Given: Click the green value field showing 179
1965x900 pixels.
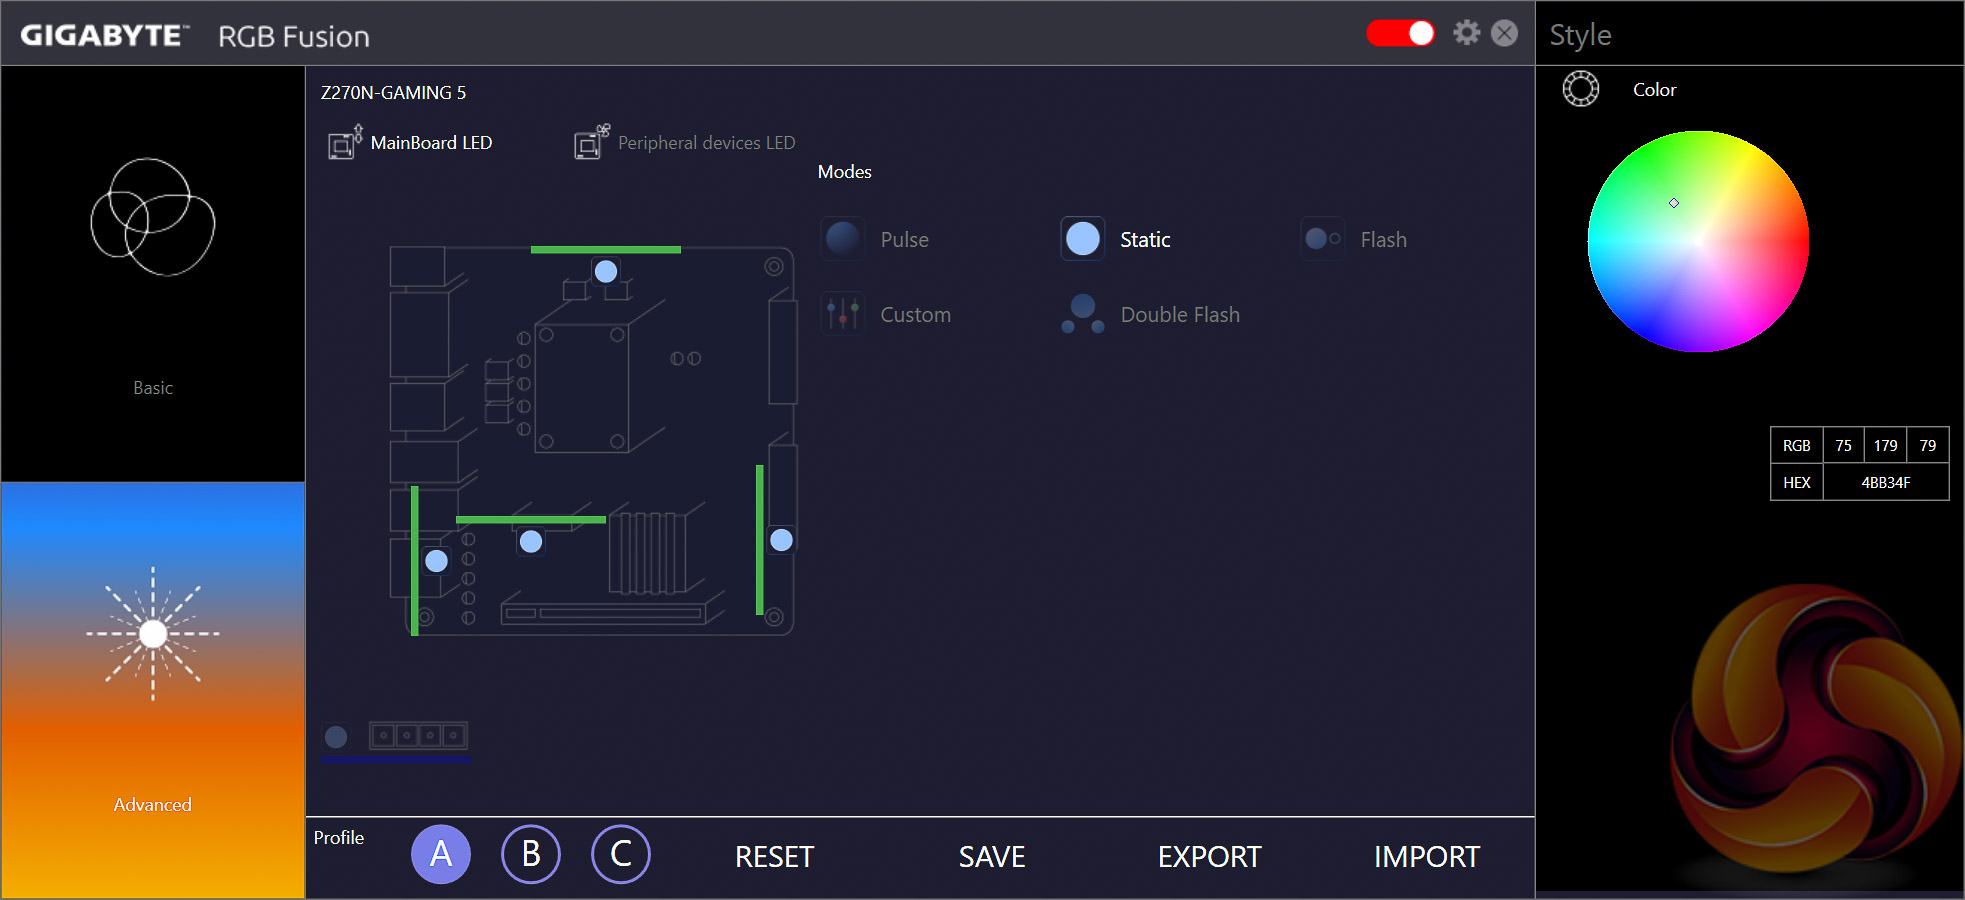Looking at the screenshot, I should (1886, 446).
